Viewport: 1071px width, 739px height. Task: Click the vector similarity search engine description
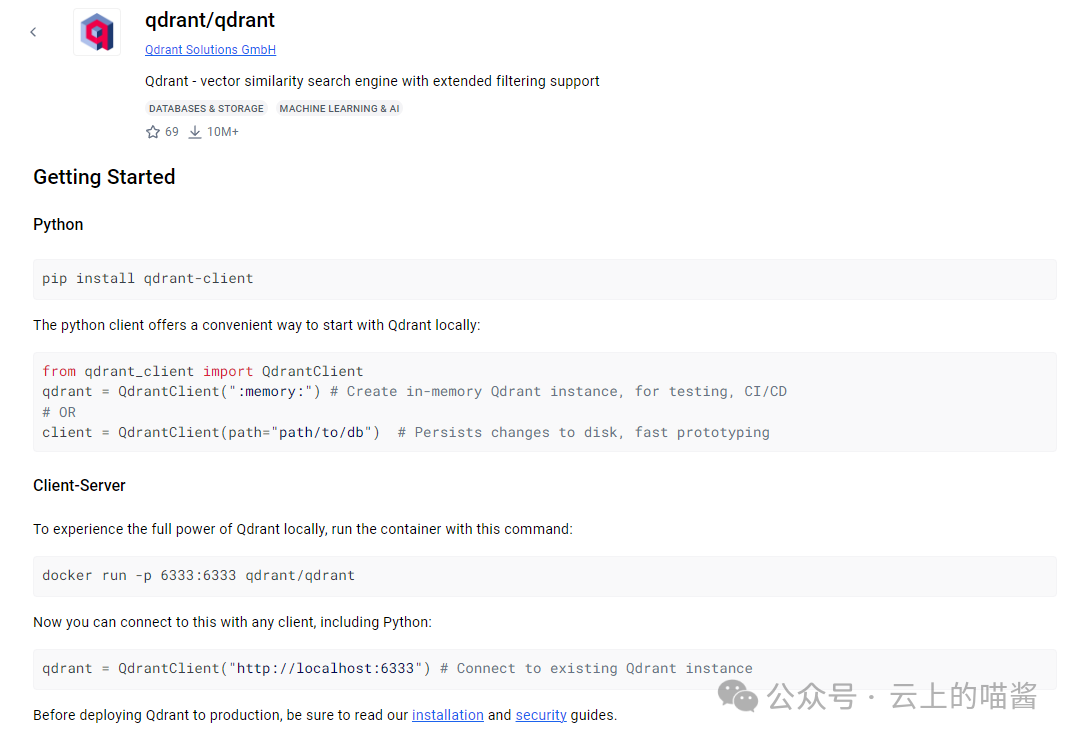pos(372,81)
